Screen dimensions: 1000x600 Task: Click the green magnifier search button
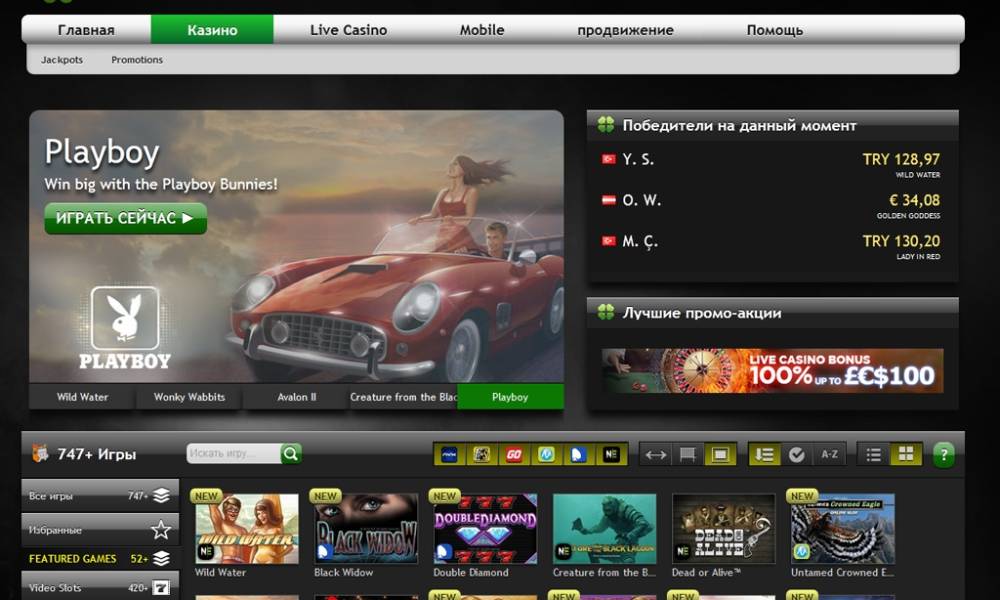[x=291, y=453]
